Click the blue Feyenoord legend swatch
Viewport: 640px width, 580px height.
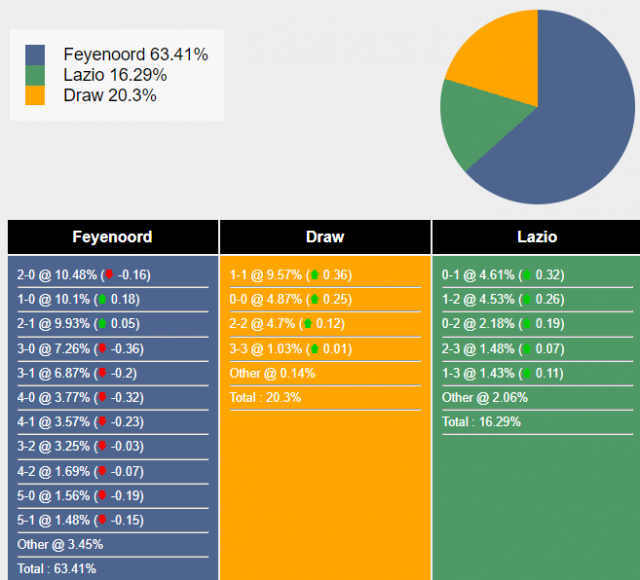coord(35,55)
